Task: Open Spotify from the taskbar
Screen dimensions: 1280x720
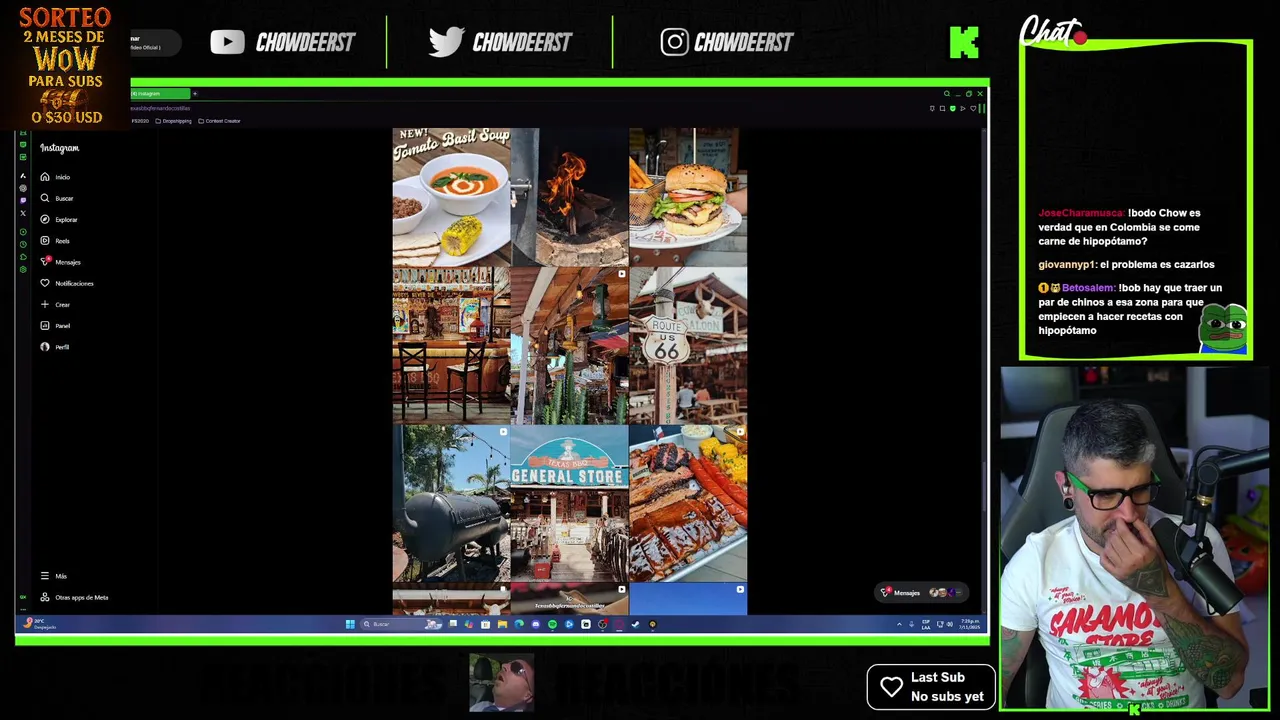Action: click(552, 624)
